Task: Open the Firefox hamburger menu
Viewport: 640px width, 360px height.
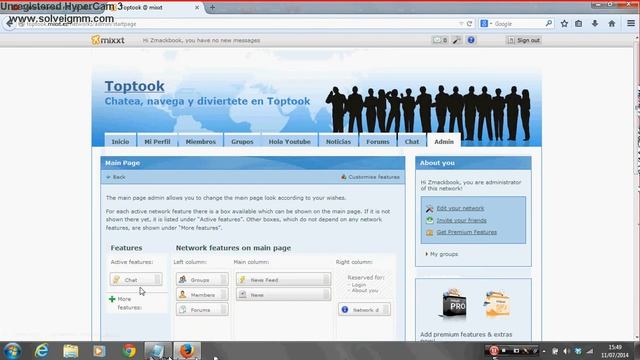Action: (631, 24)
